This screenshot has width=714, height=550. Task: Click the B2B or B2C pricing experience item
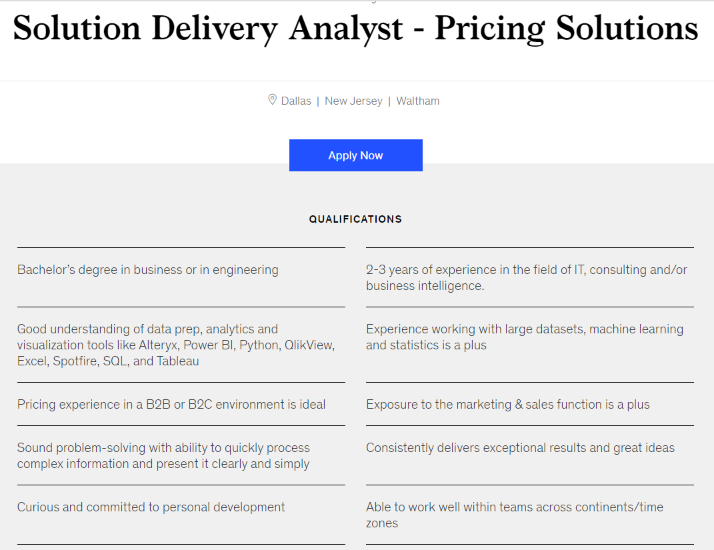(x=171, y=404)
